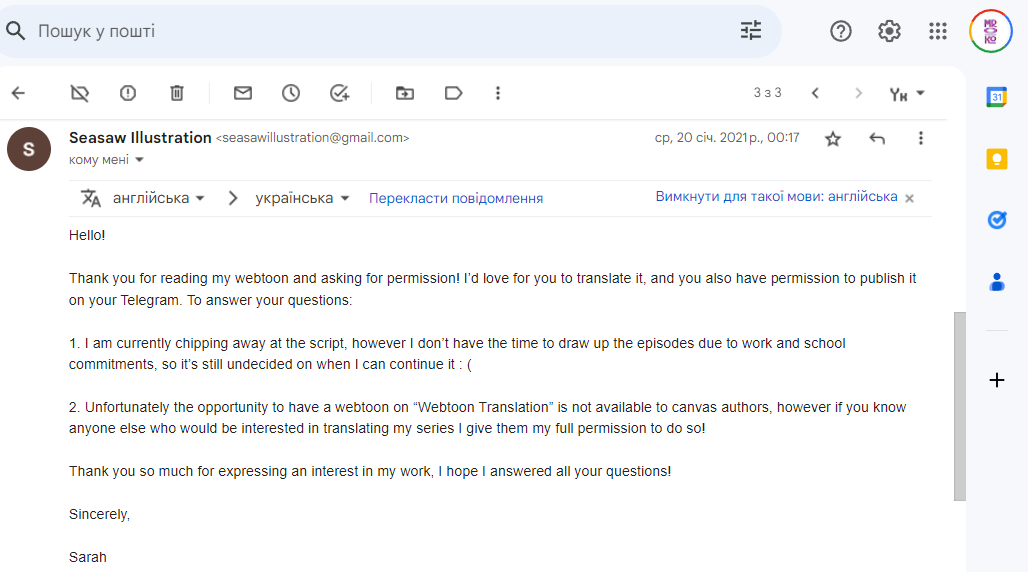Reply to Sarah's email with the arrow
The height and width of the screenshot is (572, 1028).
(877, 138)
